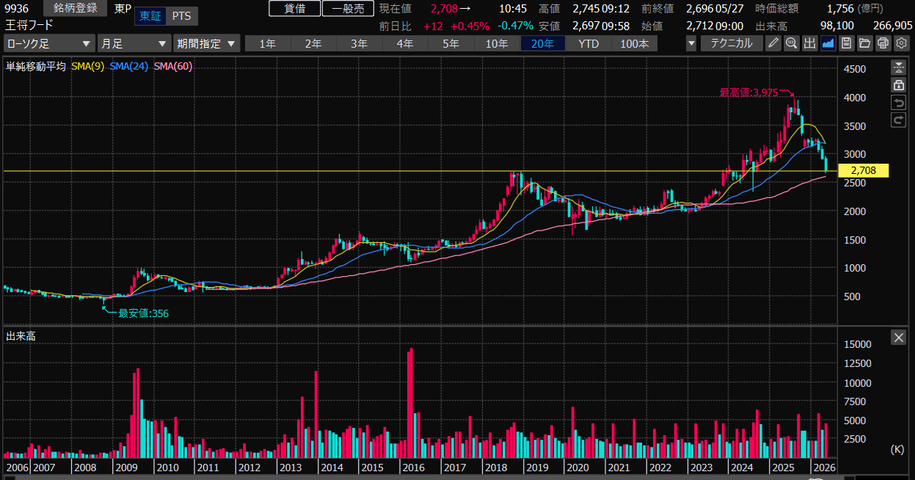Click the yellow 2,708 price line label

[x=863, y=170]
